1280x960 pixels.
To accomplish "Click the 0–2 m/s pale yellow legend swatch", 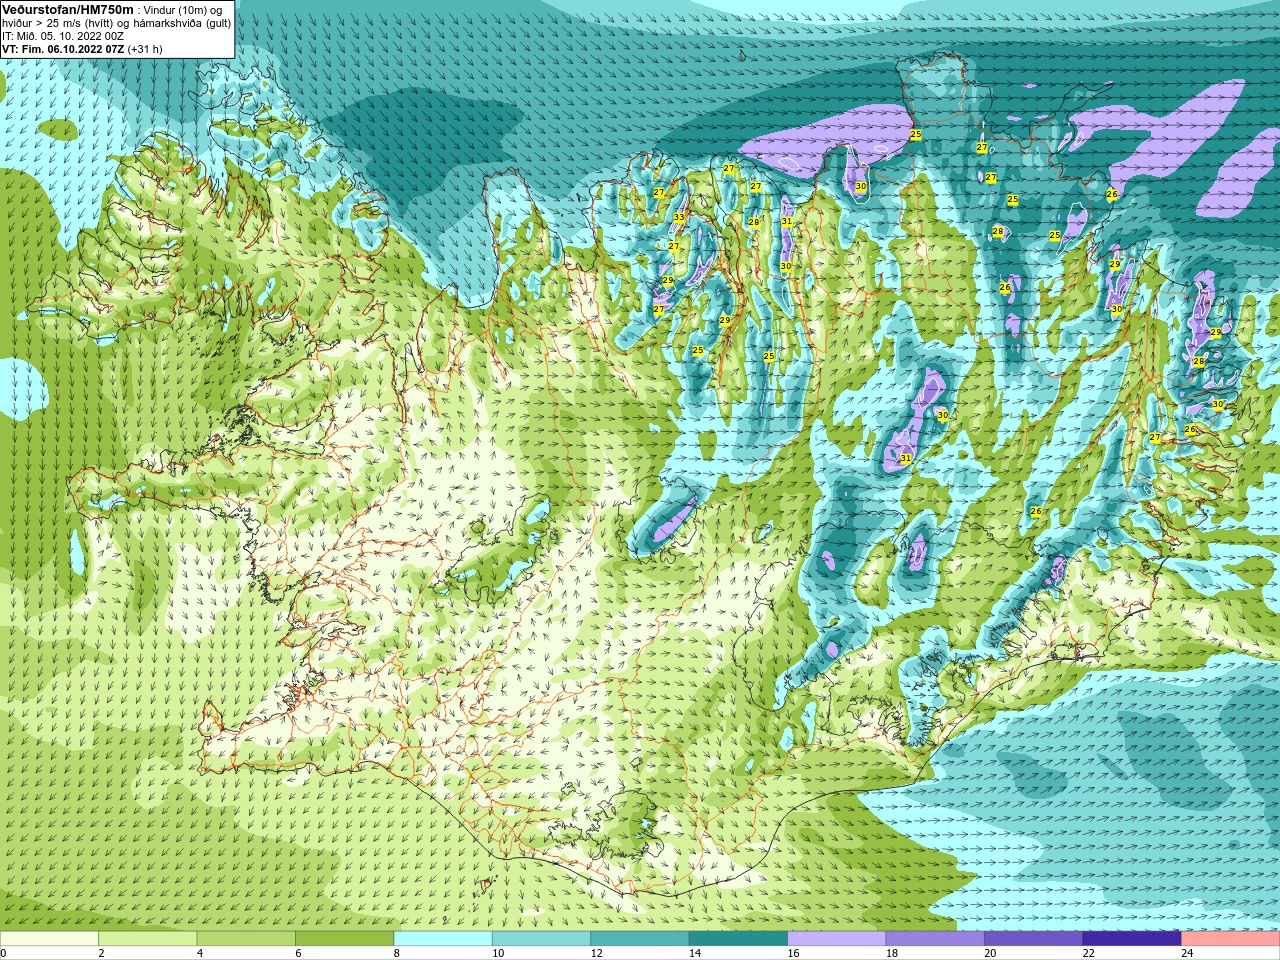I will click(x=49, y=939).
